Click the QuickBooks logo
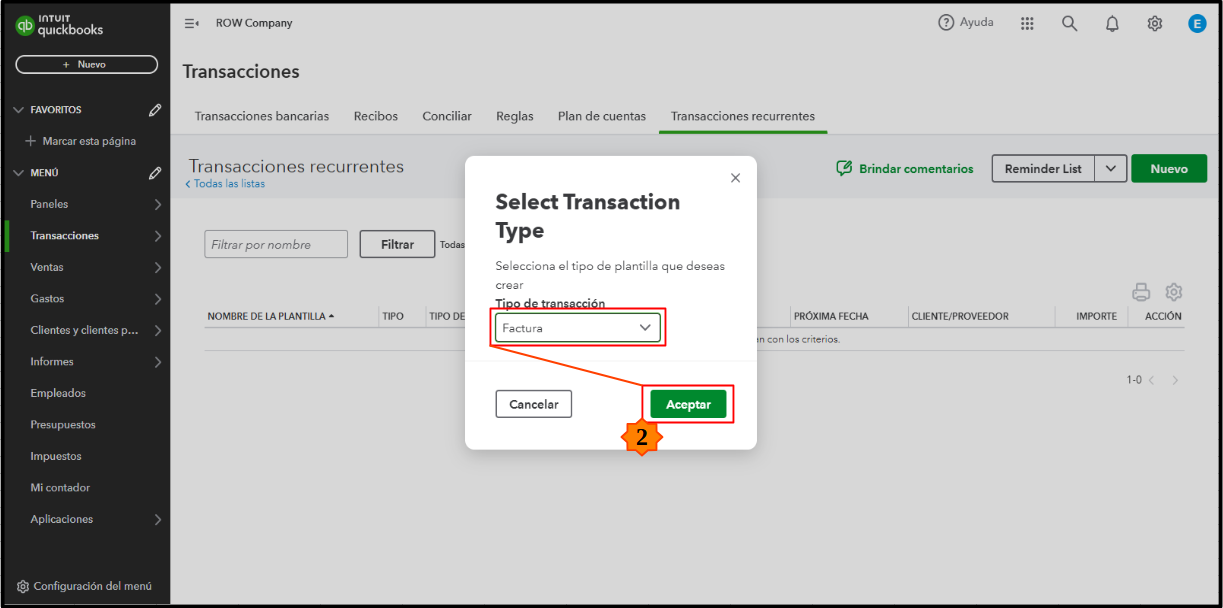The image size is (1223, 608). point(59,24)
